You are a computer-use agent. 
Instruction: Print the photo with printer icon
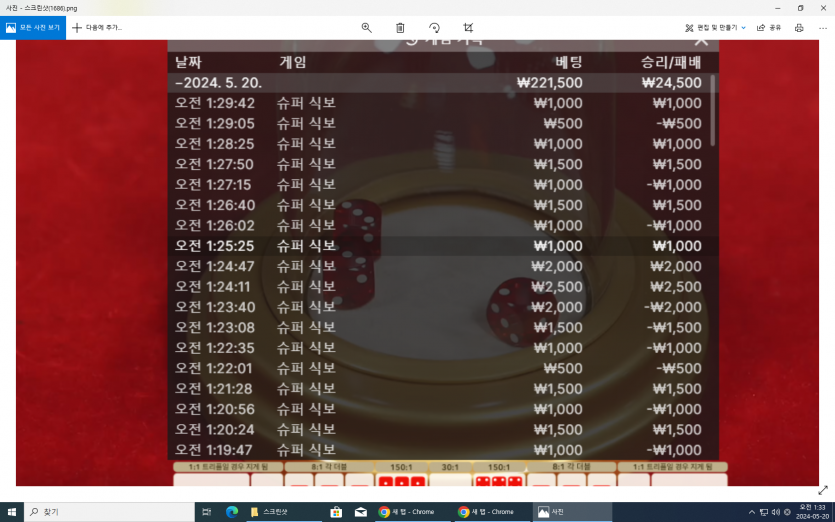(x=799, y=28)
